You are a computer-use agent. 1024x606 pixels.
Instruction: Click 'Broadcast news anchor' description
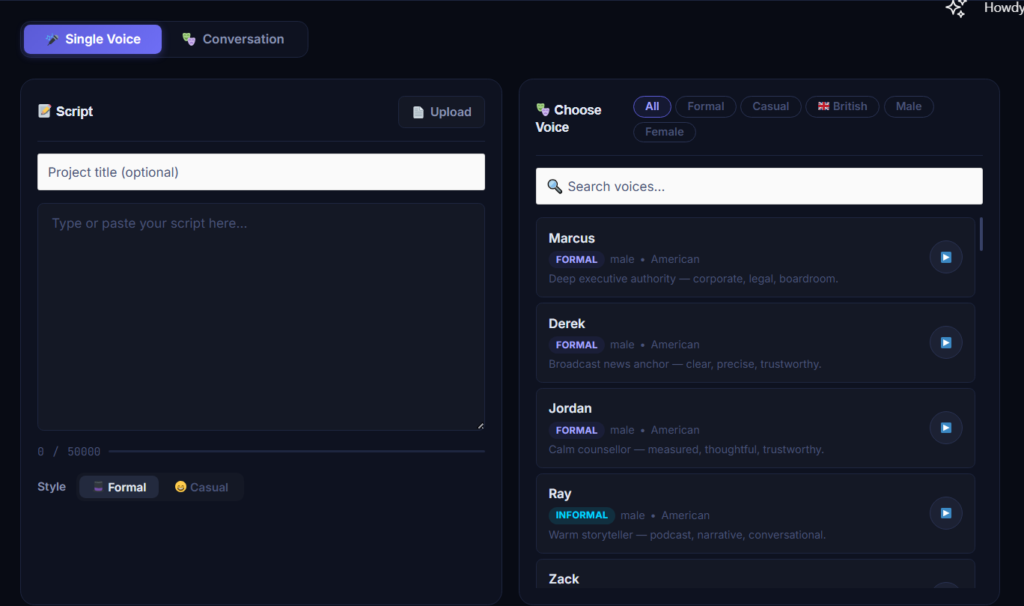[x=684, y=364]
